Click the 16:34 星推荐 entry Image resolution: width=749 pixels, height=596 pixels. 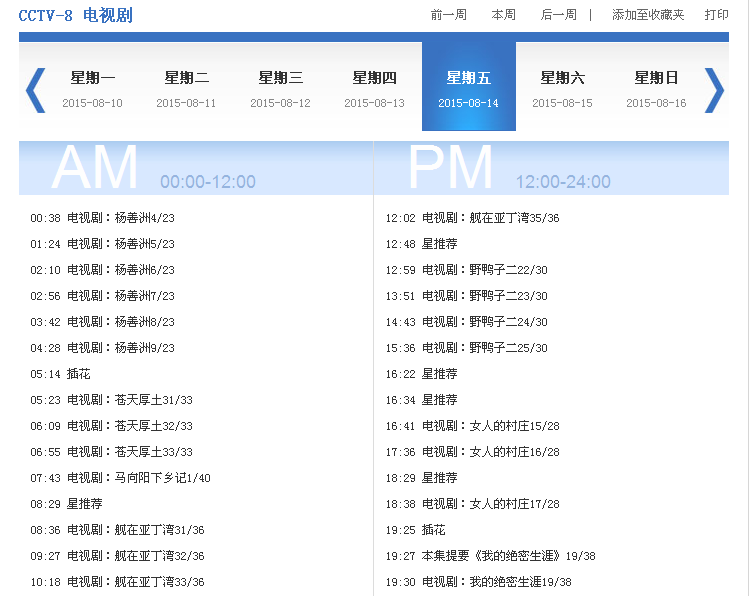(421, 400)
